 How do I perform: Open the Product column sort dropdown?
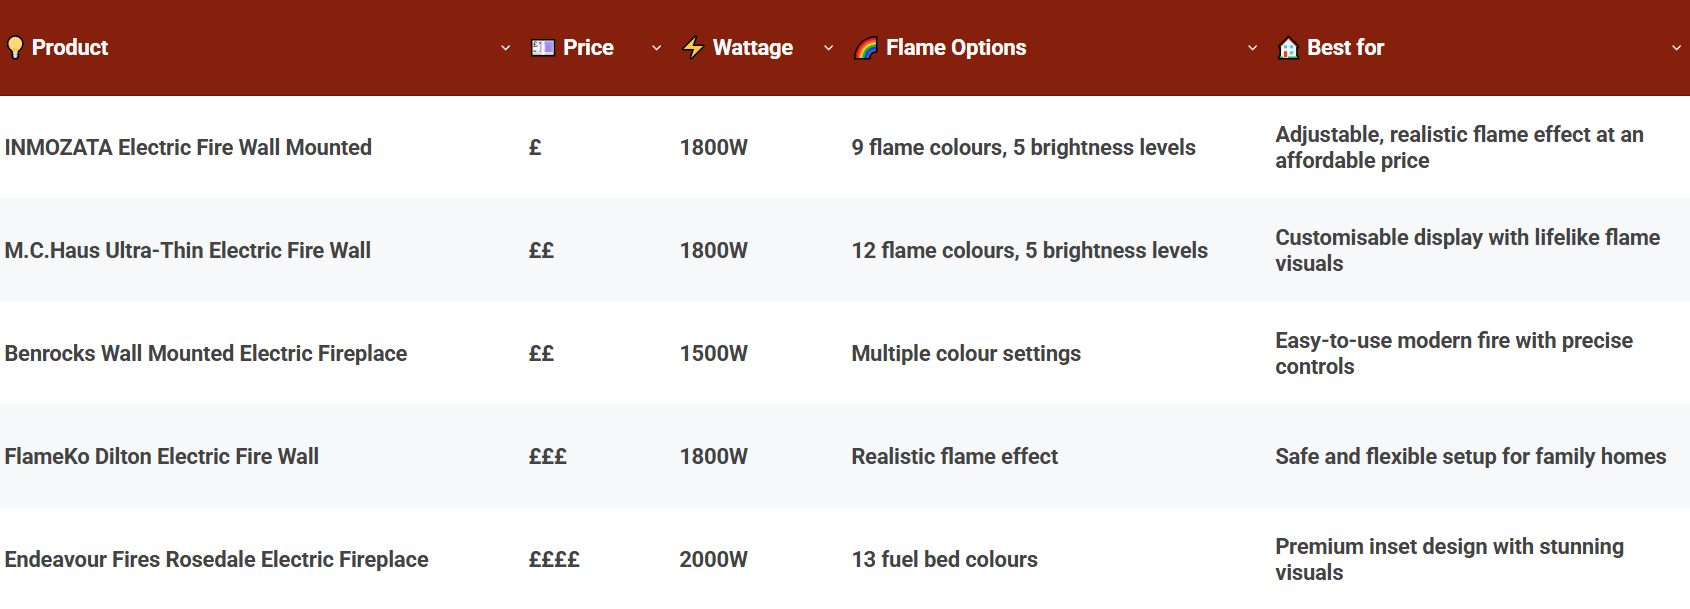[x=505, y=47]
